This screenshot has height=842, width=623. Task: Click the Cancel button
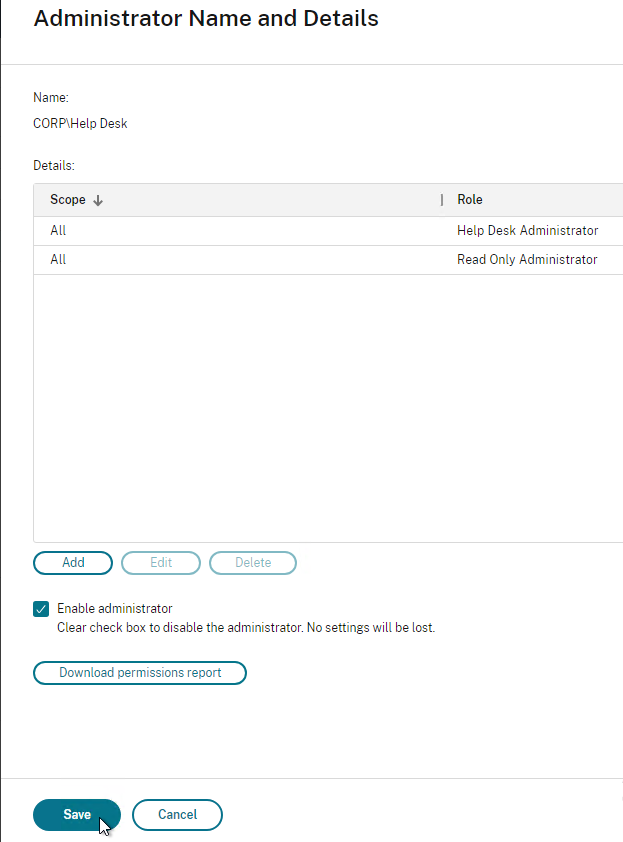coord(177,815)
